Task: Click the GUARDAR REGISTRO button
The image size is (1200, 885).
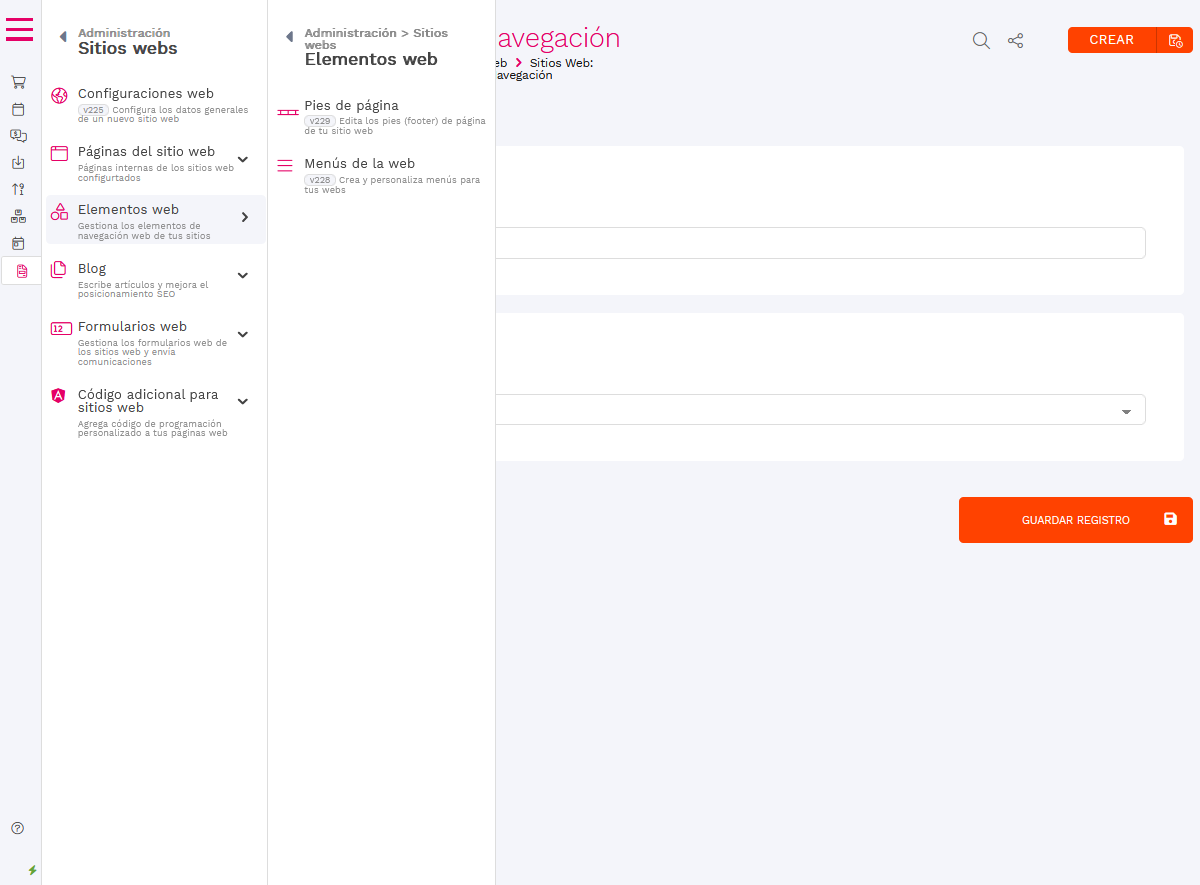Action: click(1075, 520)
